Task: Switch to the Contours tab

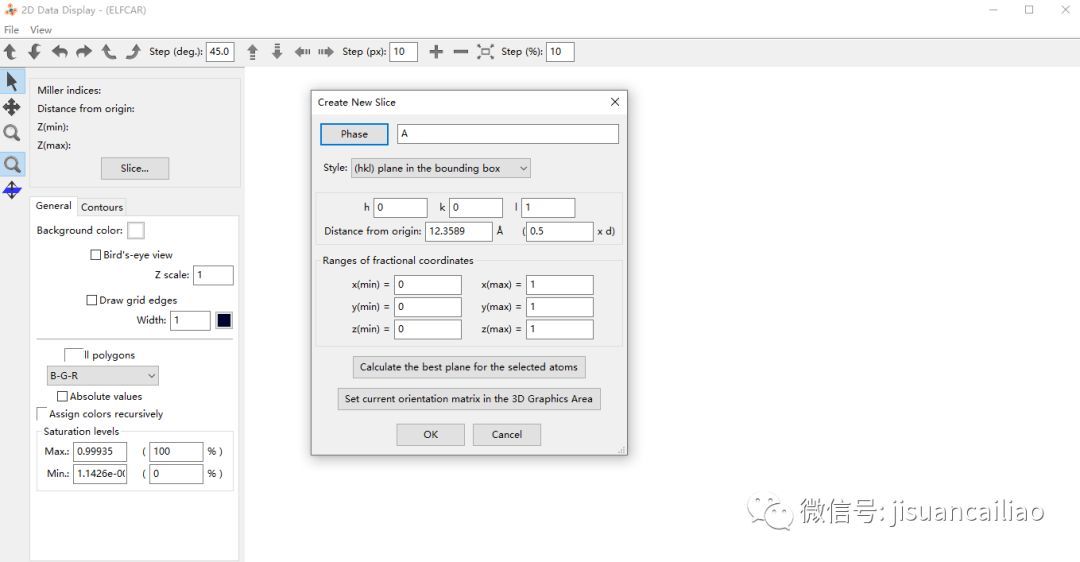Action: [x=102, y=207]
